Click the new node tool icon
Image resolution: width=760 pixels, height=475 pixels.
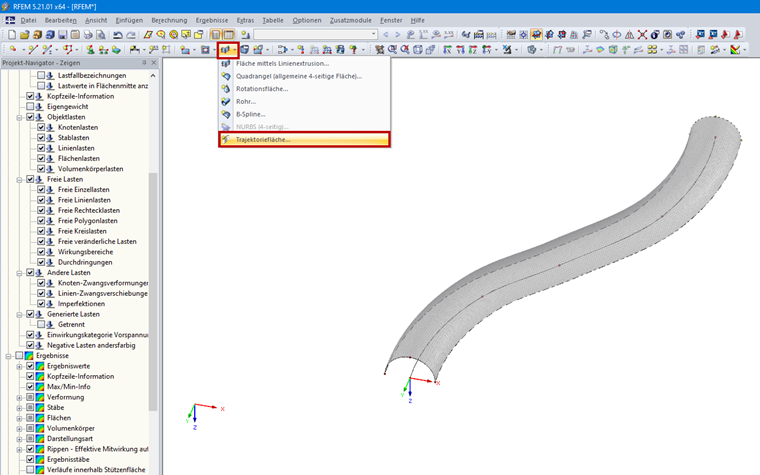[x=13, y=49]
